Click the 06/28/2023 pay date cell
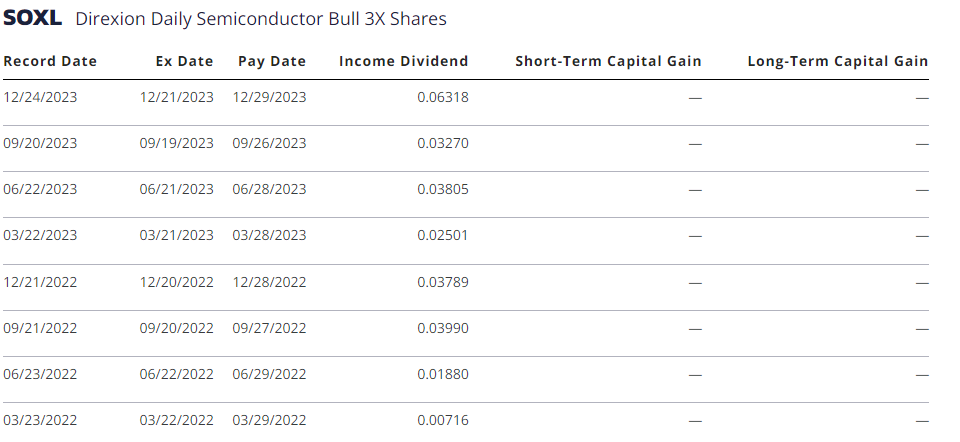This screenshot has height=442, width=960. coord(269,189)
